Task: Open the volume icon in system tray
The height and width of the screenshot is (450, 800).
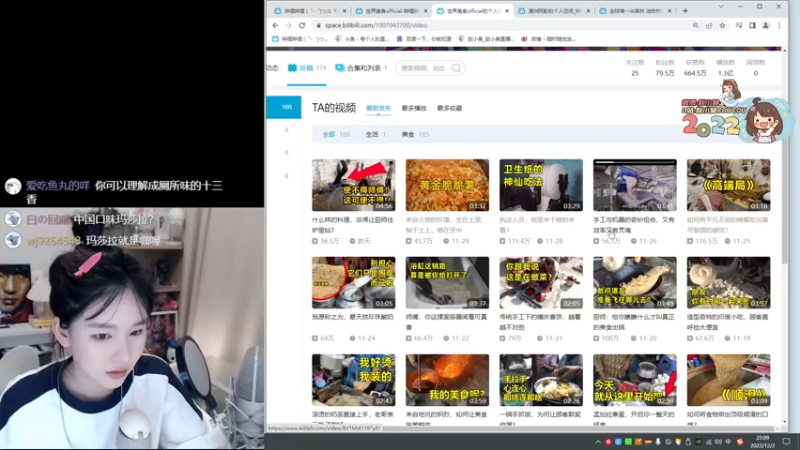Action: (x=718, y=442)
